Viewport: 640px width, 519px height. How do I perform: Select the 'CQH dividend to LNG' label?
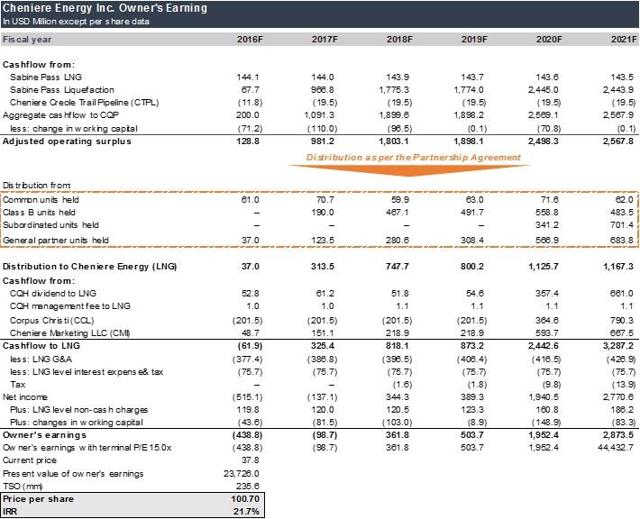point(53,294)
